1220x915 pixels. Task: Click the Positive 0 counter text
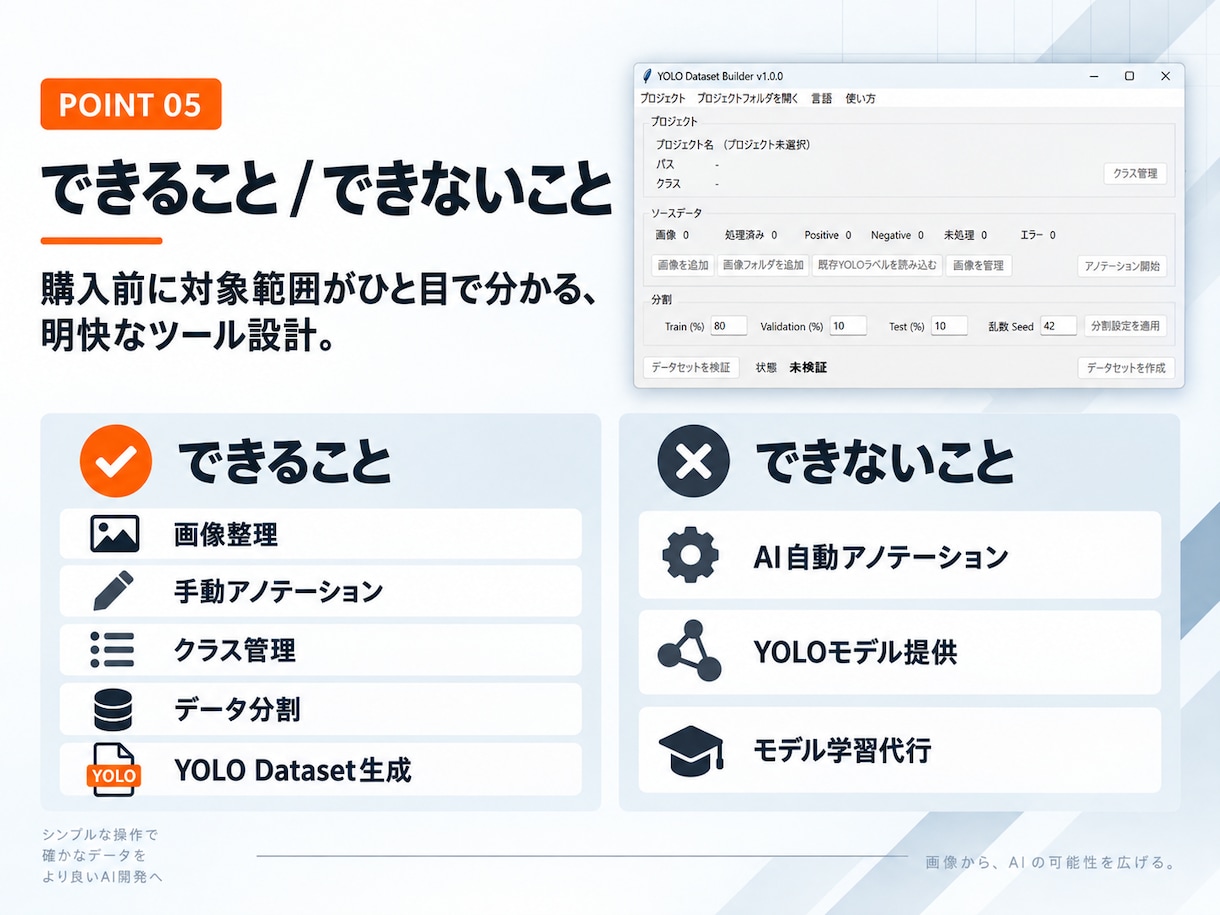828,235
